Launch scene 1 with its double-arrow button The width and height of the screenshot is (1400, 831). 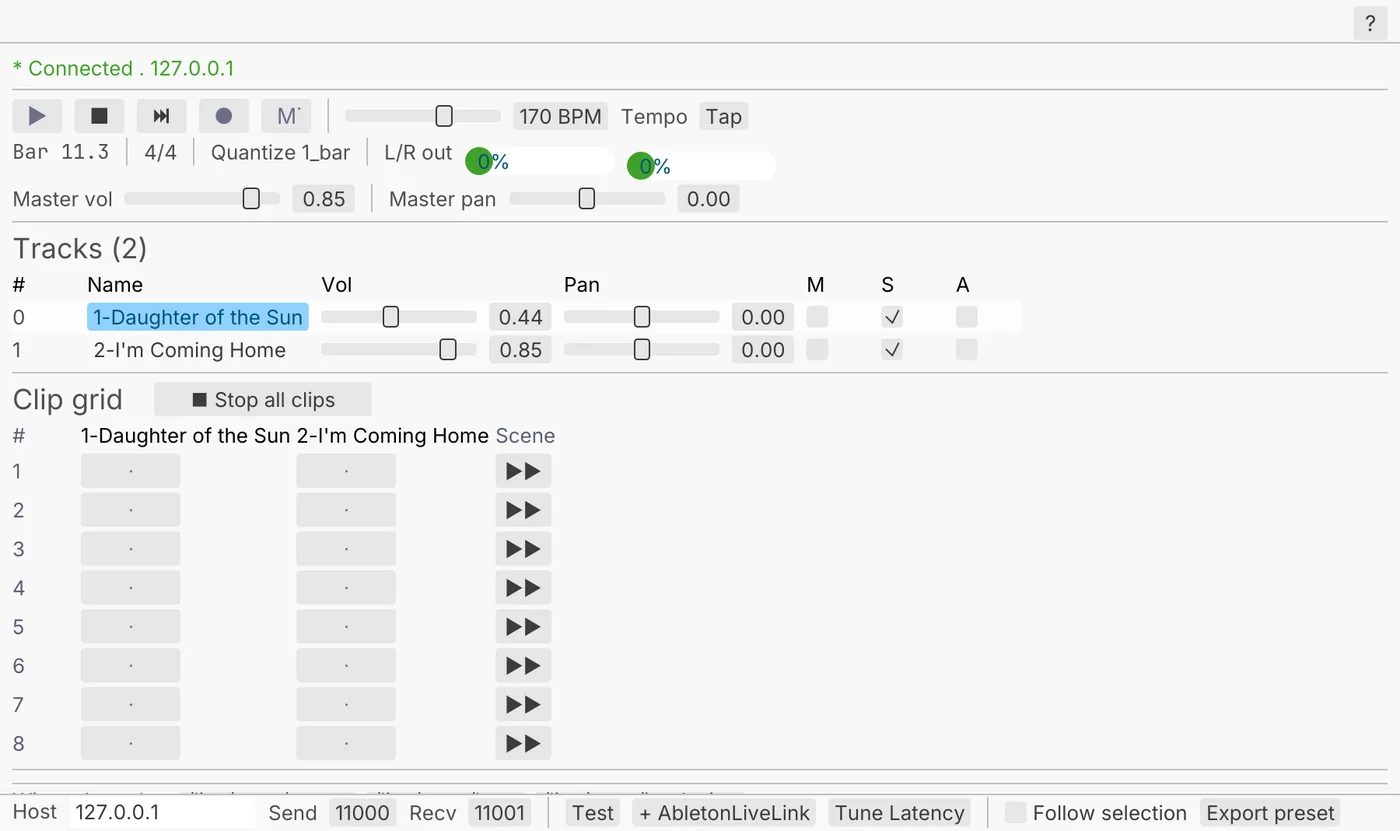pyautogui.click(x=523, y=471)
